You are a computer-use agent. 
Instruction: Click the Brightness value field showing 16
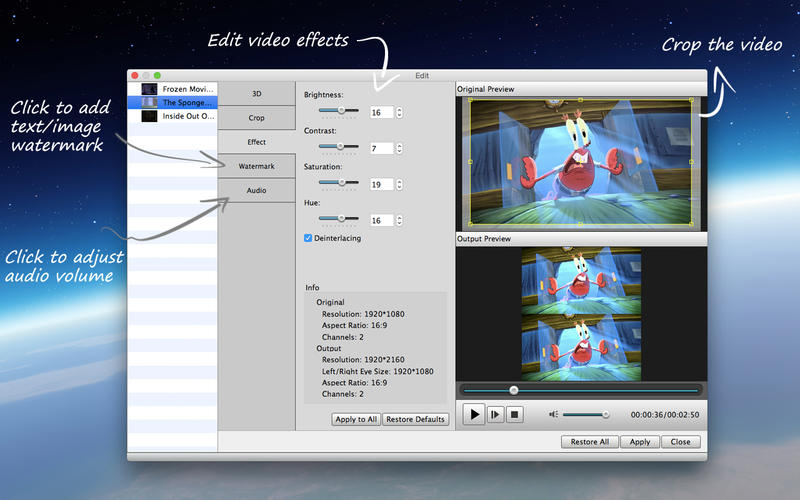tap(382, 112)
